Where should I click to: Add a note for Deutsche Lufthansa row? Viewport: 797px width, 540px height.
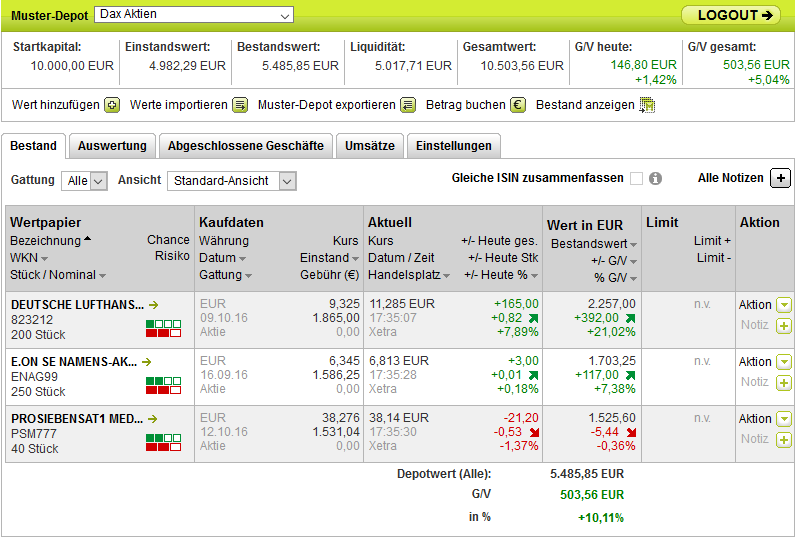click(784, 325)
